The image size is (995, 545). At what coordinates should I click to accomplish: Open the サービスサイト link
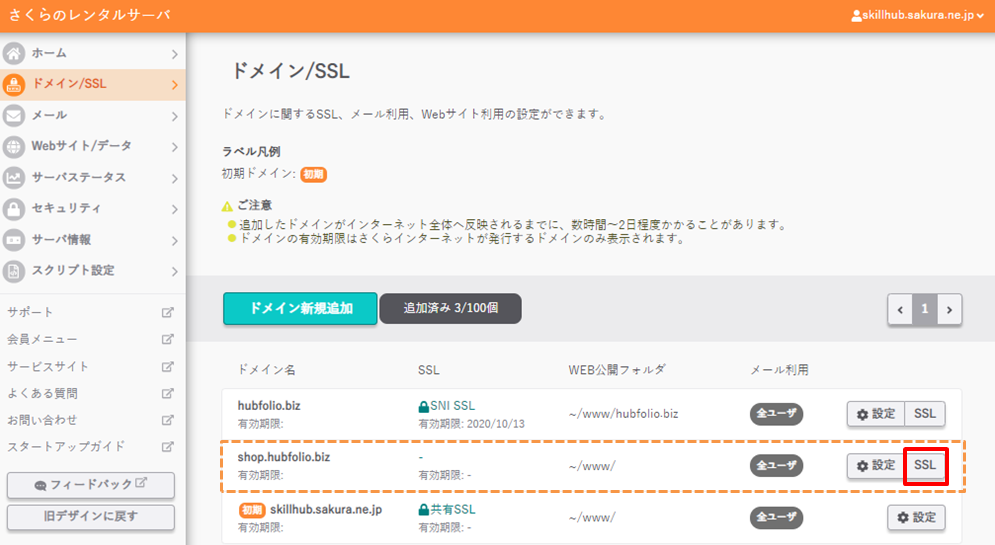48,367
